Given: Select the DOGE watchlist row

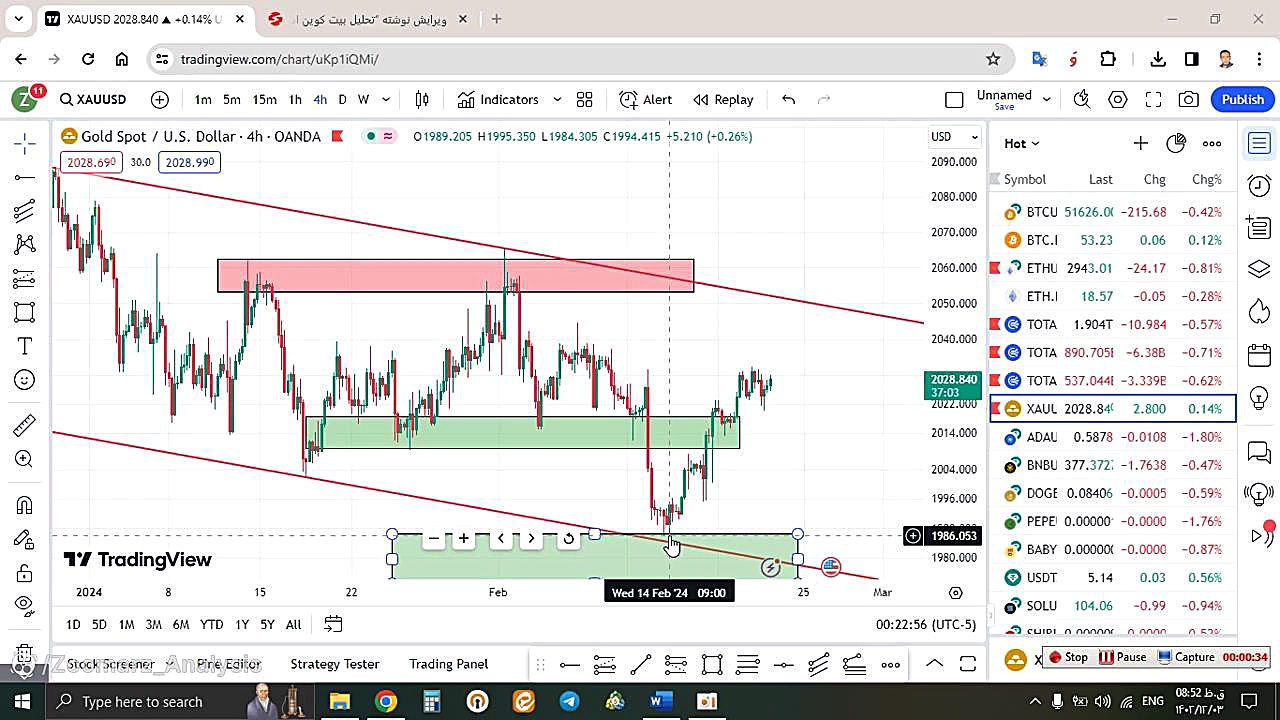Looking at the screenshot, I should pyautogui.click(x=1113, y=493).
